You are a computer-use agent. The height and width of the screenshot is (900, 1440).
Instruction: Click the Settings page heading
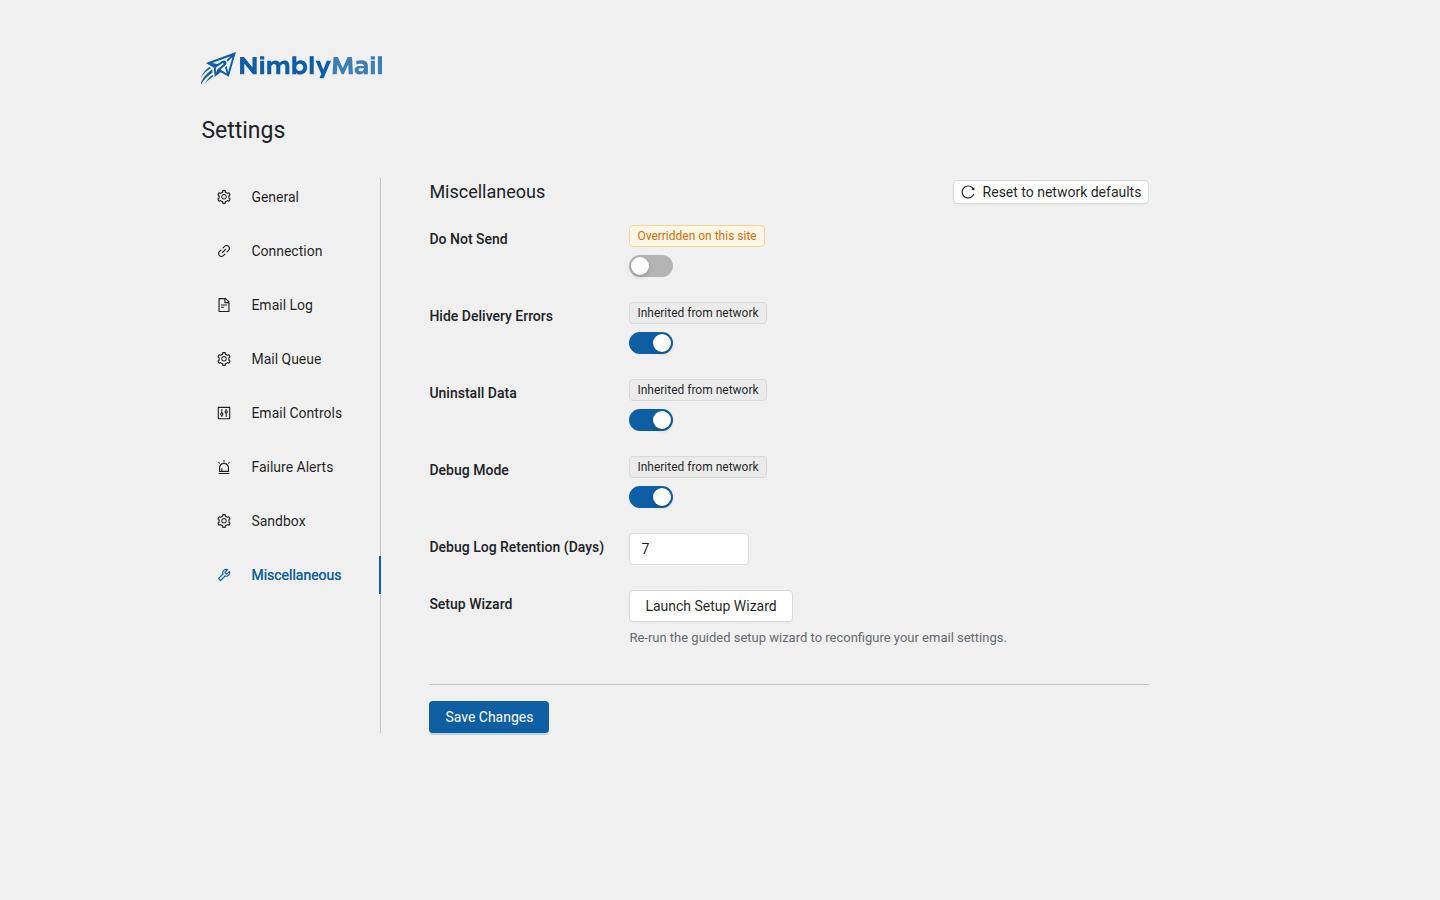243,130
